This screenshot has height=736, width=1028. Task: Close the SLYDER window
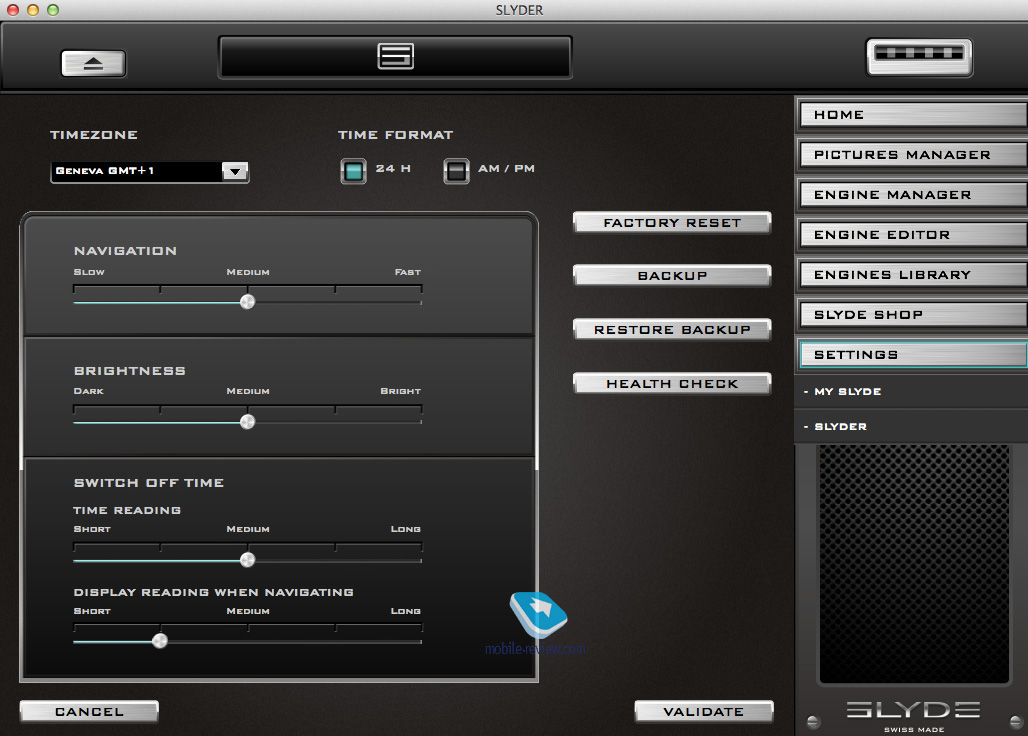12,10
